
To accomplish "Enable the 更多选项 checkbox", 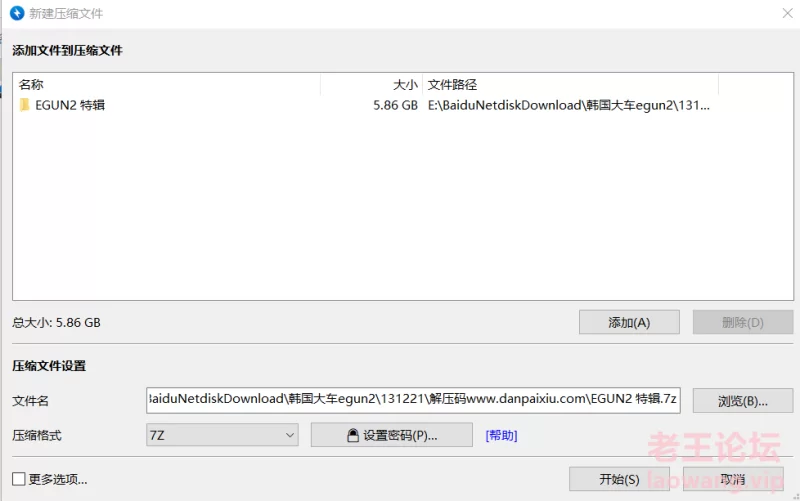I will pyautogui.click(x=19, y=479).
